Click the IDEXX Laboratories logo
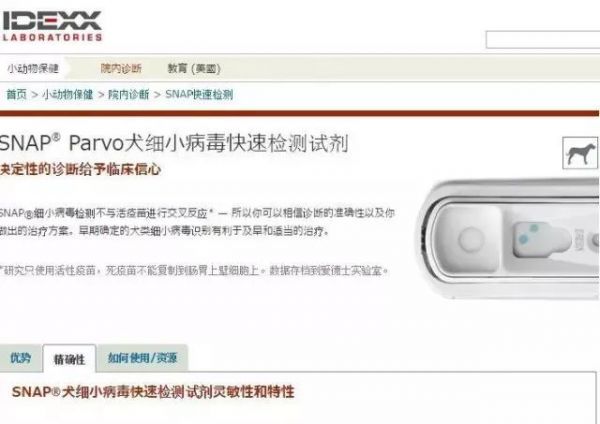This screenshot has width=600, height=424. (x=51, y=26)
